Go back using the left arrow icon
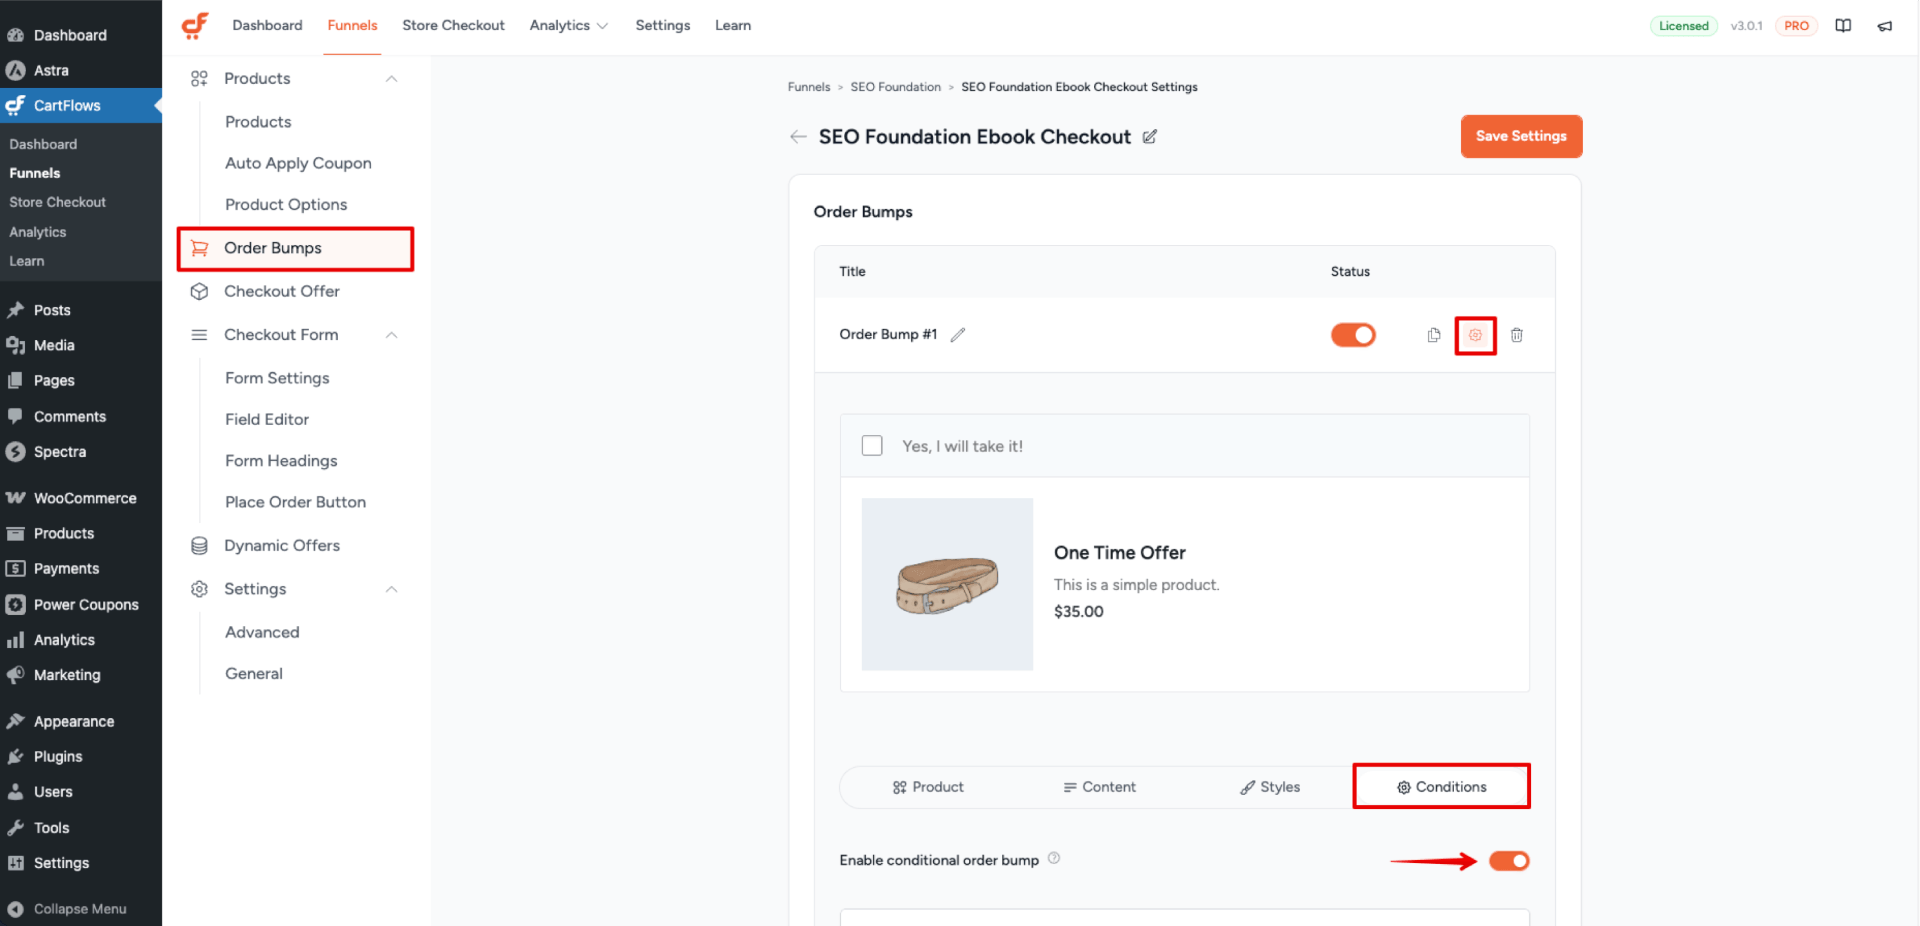 tap(798, 137)
